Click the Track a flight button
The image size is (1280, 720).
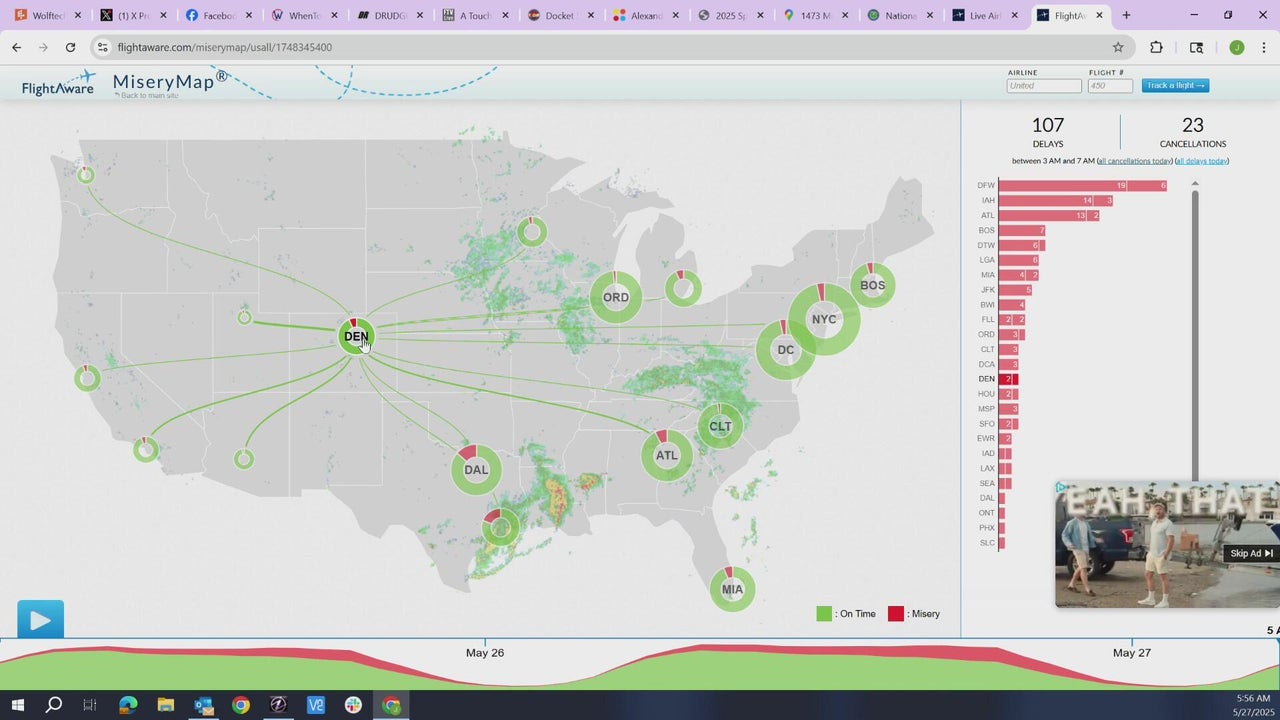1175,86
